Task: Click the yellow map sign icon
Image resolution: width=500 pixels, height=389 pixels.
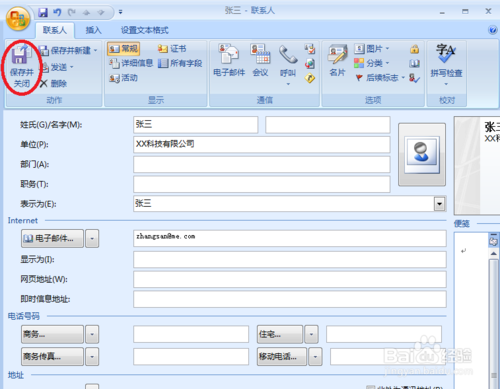Action: click(310, 78)
